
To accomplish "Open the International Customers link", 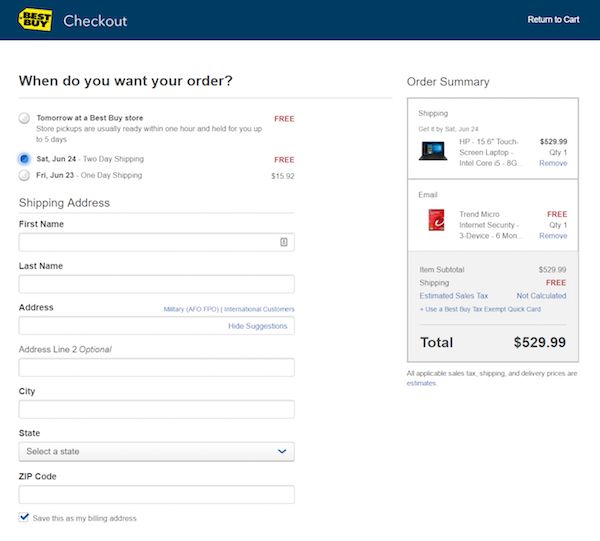I will pyautogui.click(x=259, y=309).
